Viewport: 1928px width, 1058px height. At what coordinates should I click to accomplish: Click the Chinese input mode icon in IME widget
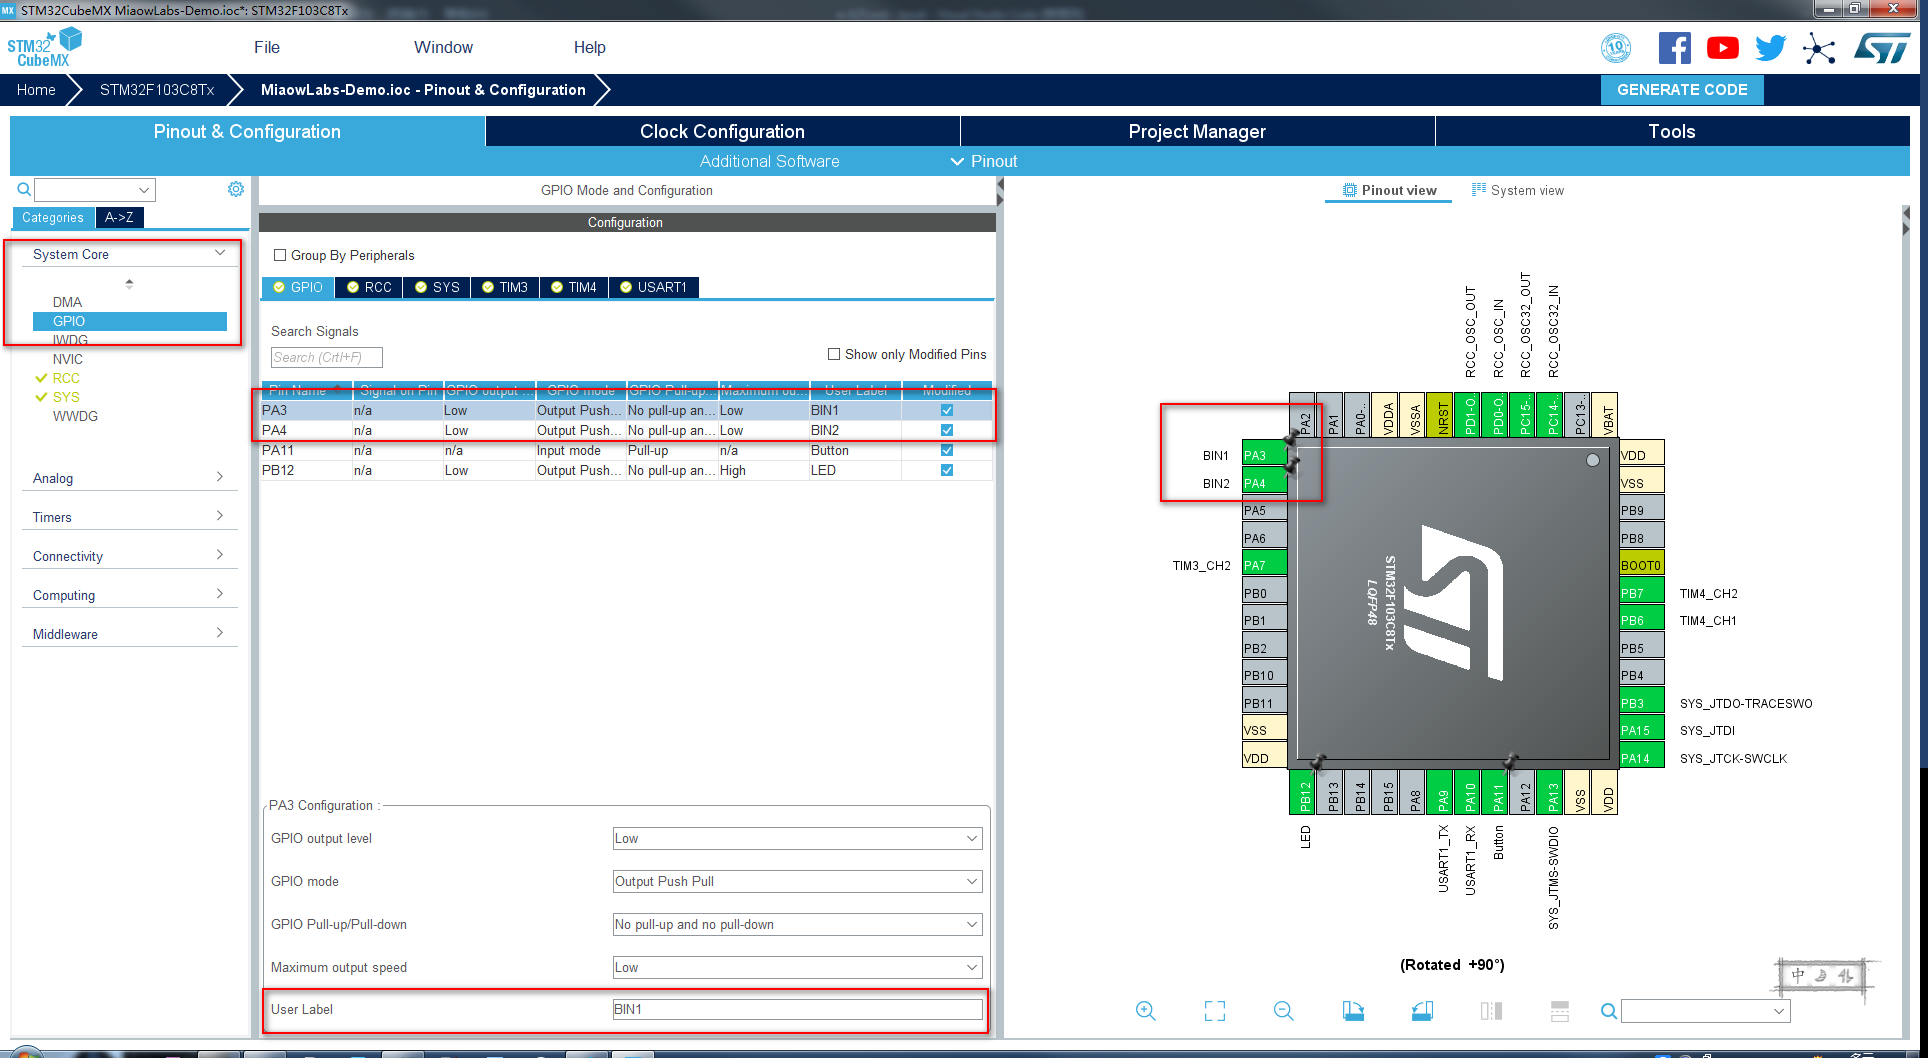coord(1798,975)
